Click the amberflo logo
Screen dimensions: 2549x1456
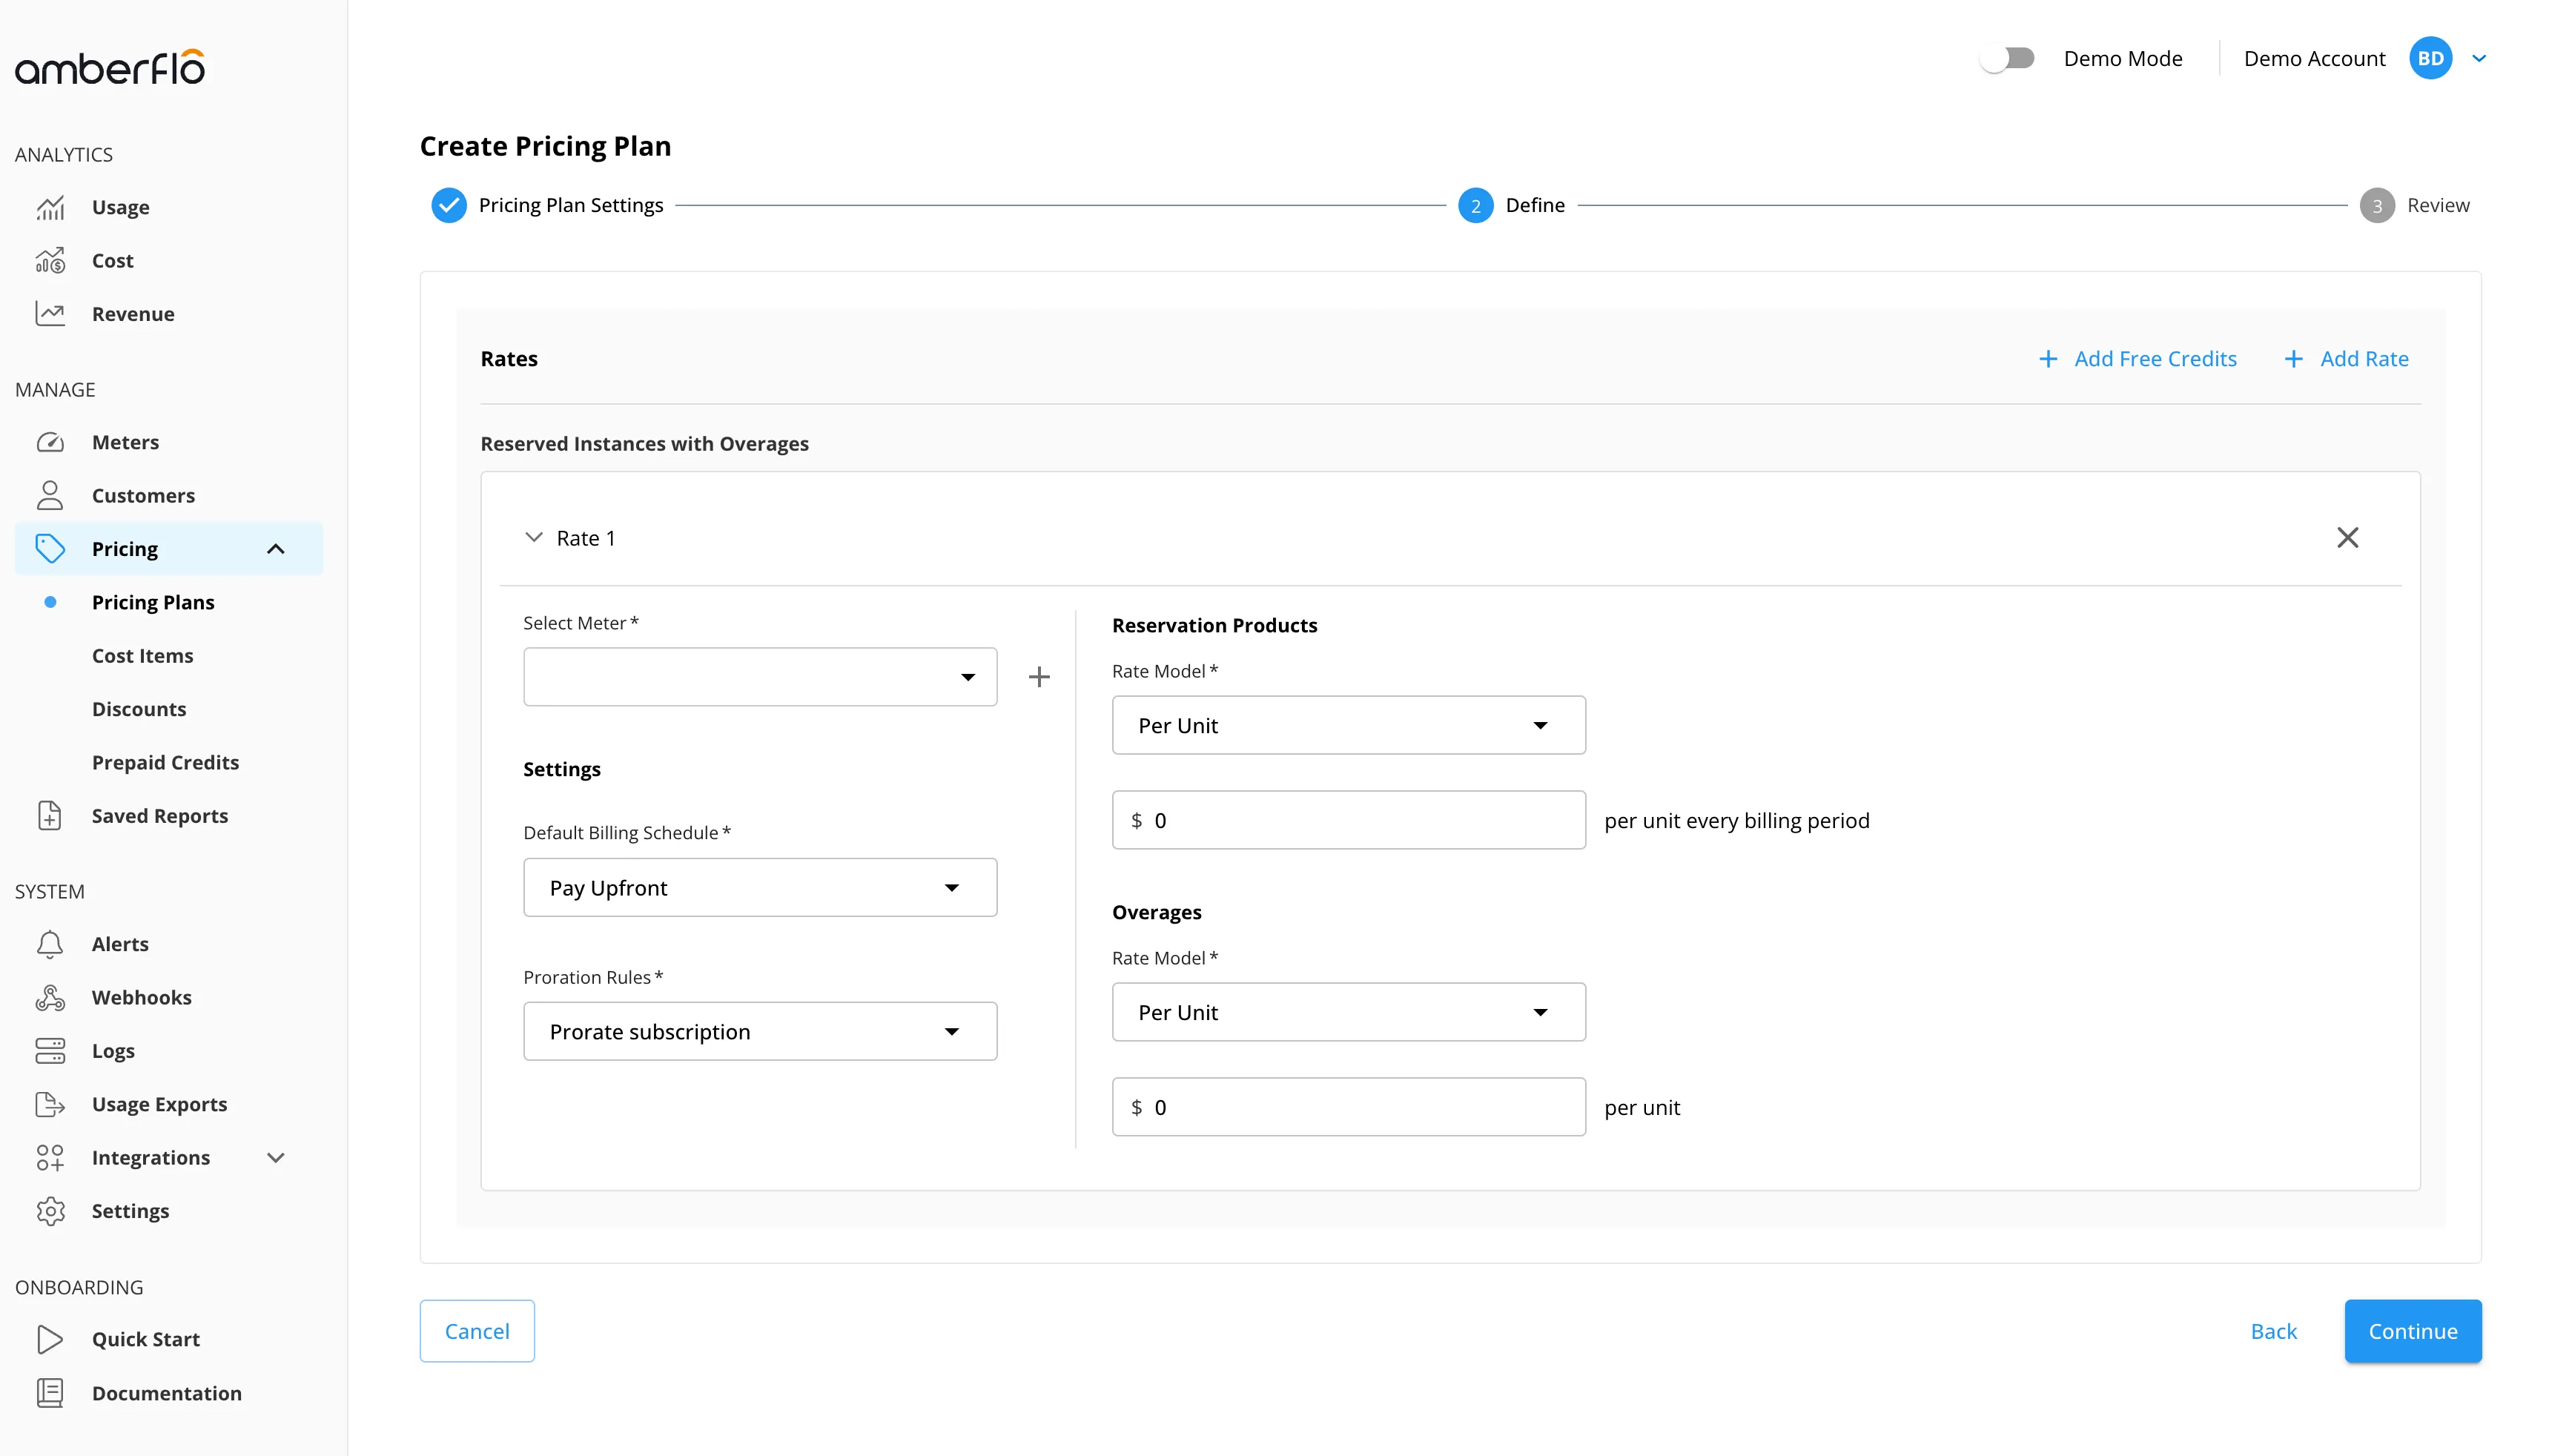tap(110, 67)
